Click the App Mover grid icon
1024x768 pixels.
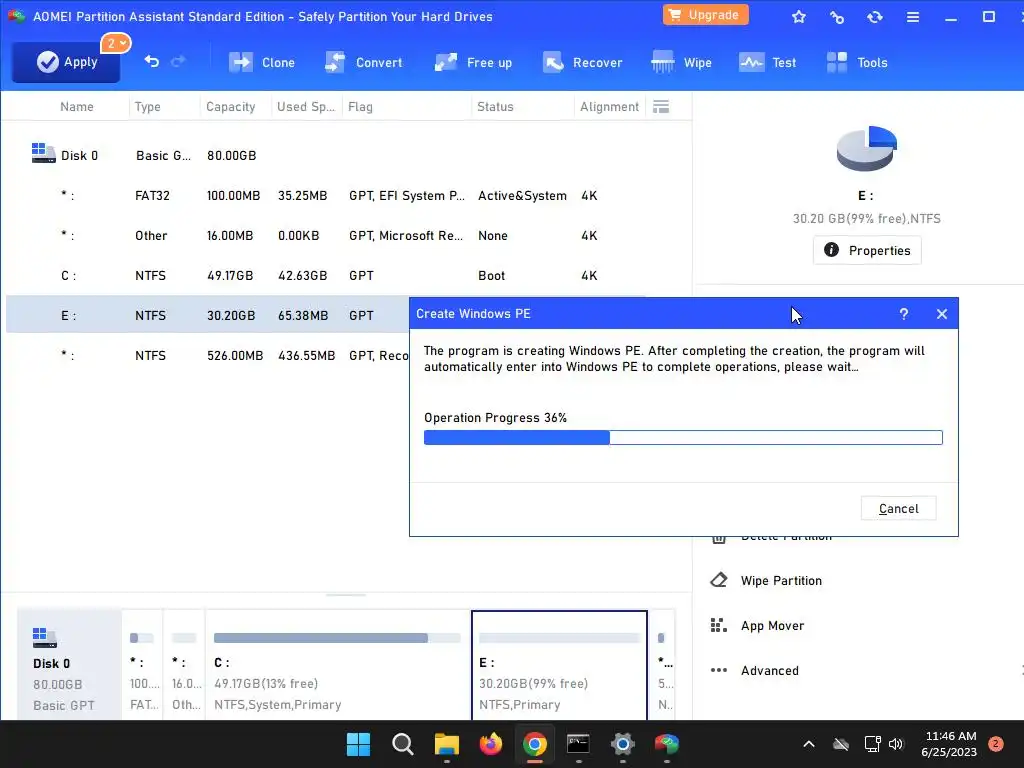click(718, 625)
